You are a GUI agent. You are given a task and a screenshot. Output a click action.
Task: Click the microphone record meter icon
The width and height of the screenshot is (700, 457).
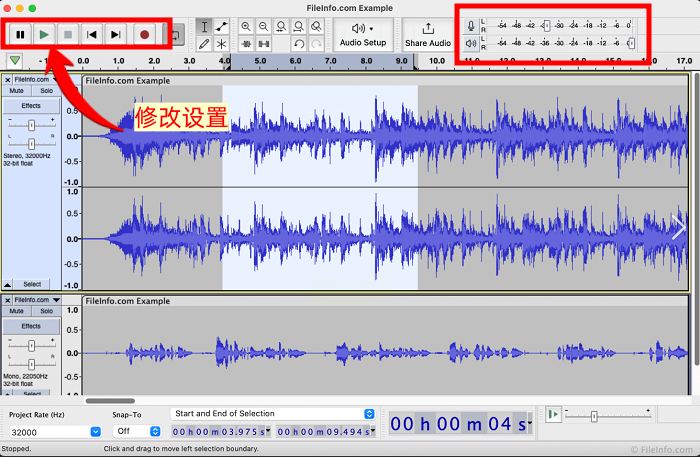471,25
